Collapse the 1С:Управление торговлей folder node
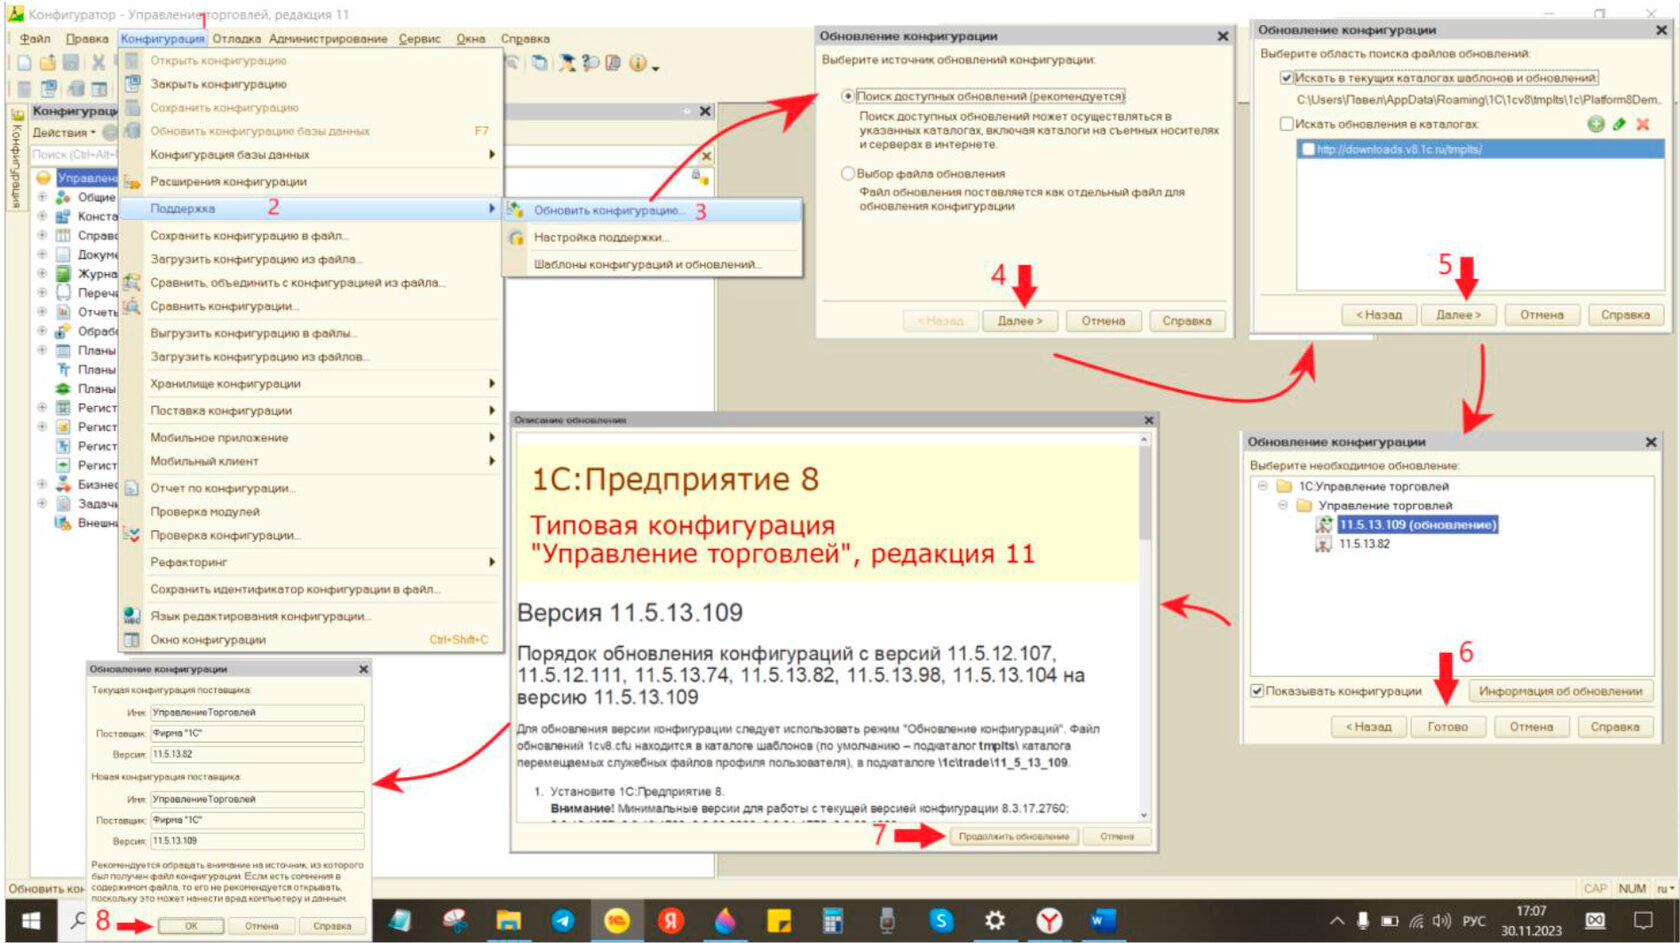This screenshot has width=1680, height=943. [1263, 486]
